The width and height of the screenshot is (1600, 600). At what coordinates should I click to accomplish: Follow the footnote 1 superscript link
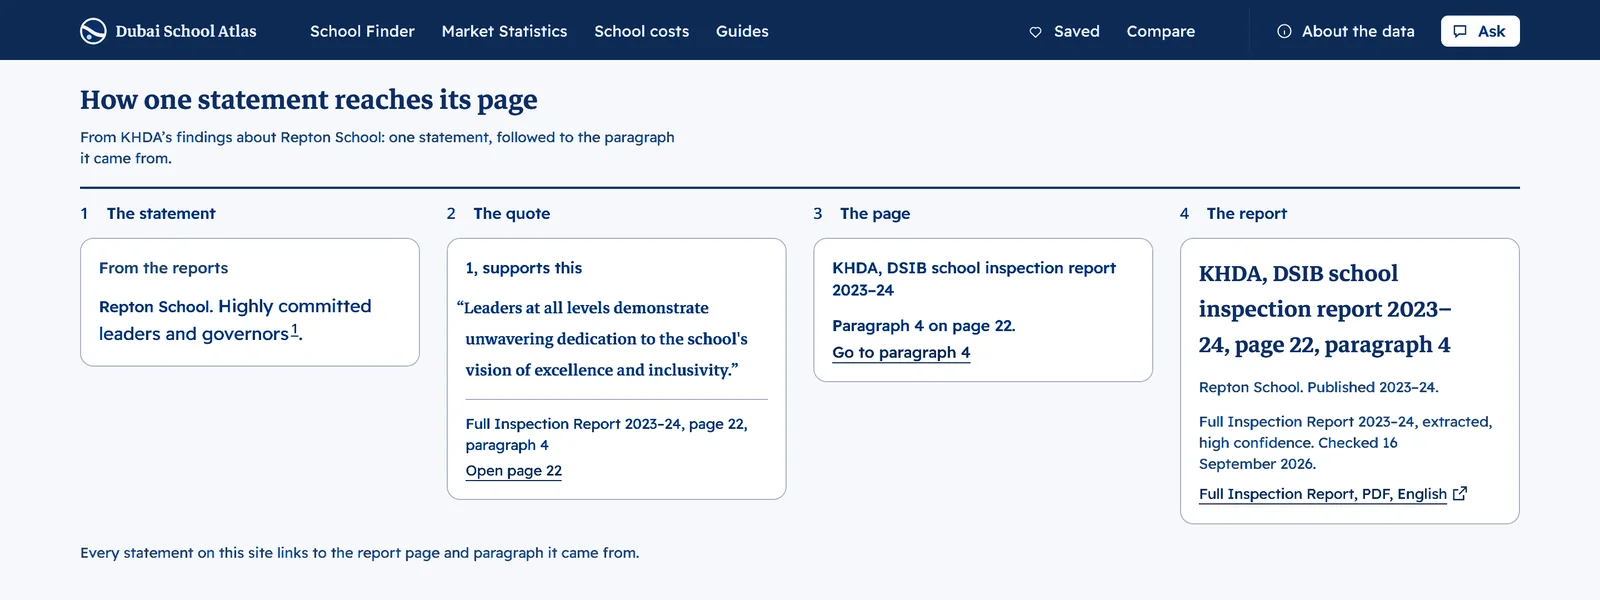point(295,330)
